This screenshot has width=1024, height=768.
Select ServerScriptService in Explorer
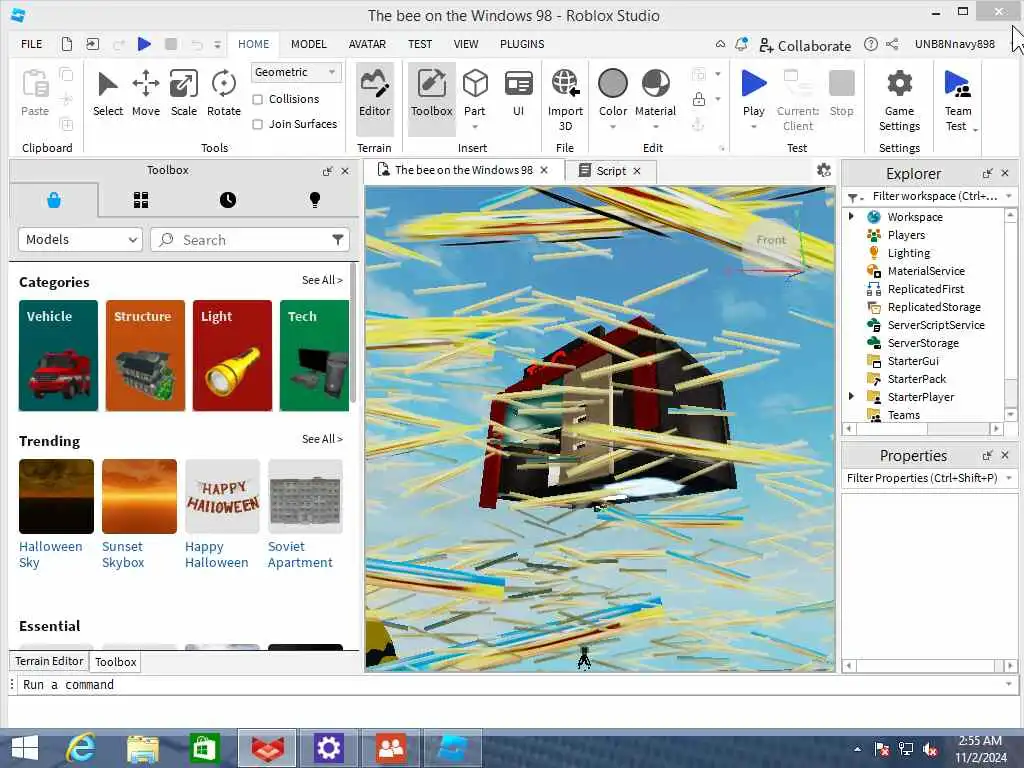pos(935,325)
